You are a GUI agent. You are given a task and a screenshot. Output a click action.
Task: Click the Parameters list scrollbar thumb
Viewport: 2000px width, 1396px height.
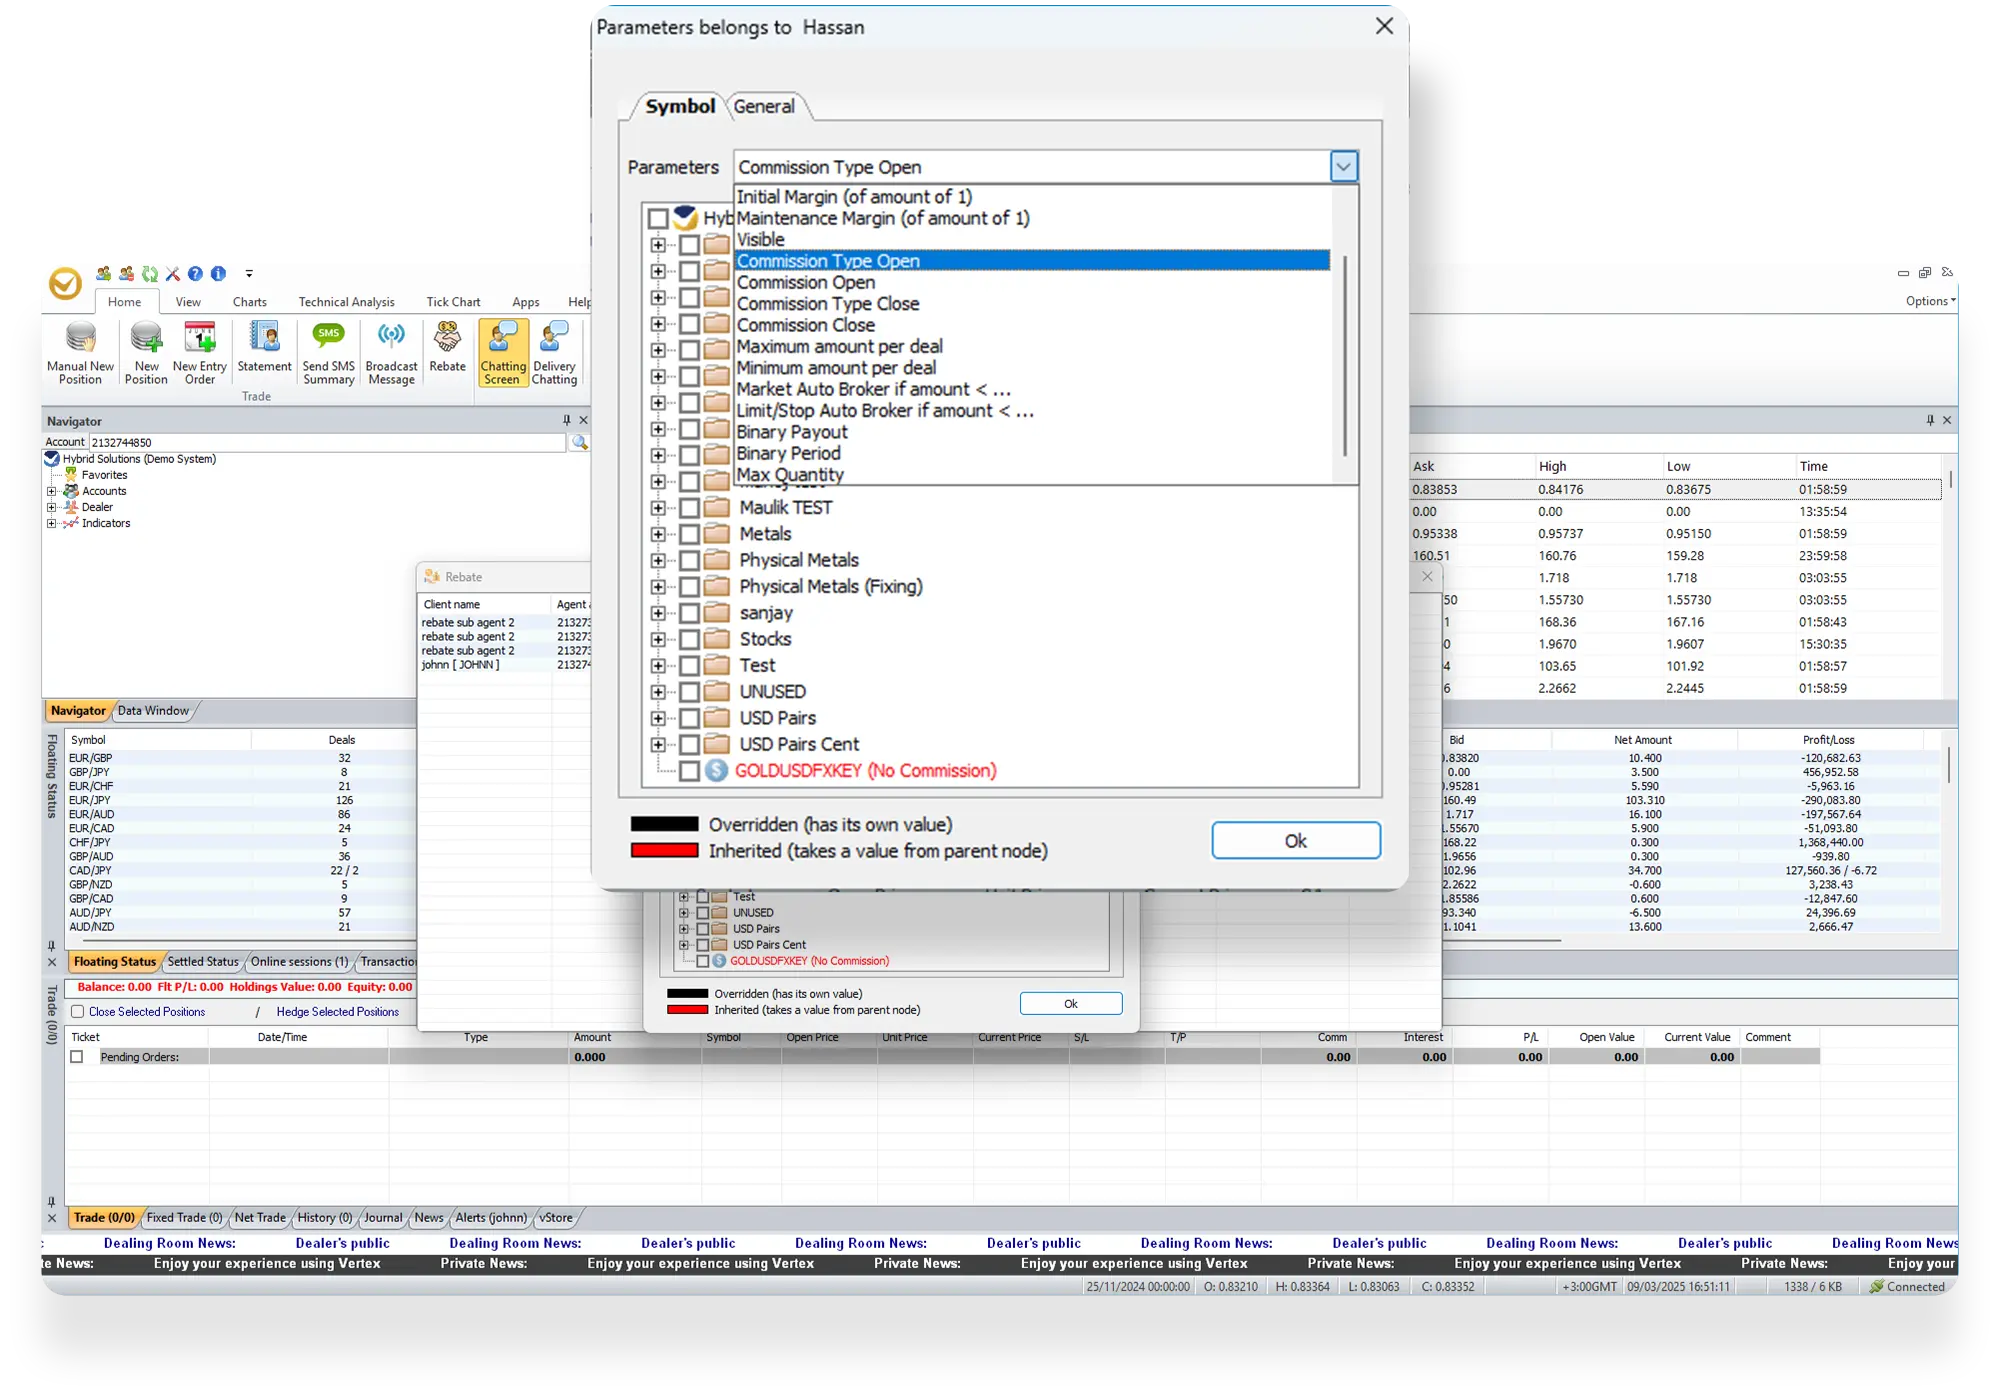point(1345,355)
